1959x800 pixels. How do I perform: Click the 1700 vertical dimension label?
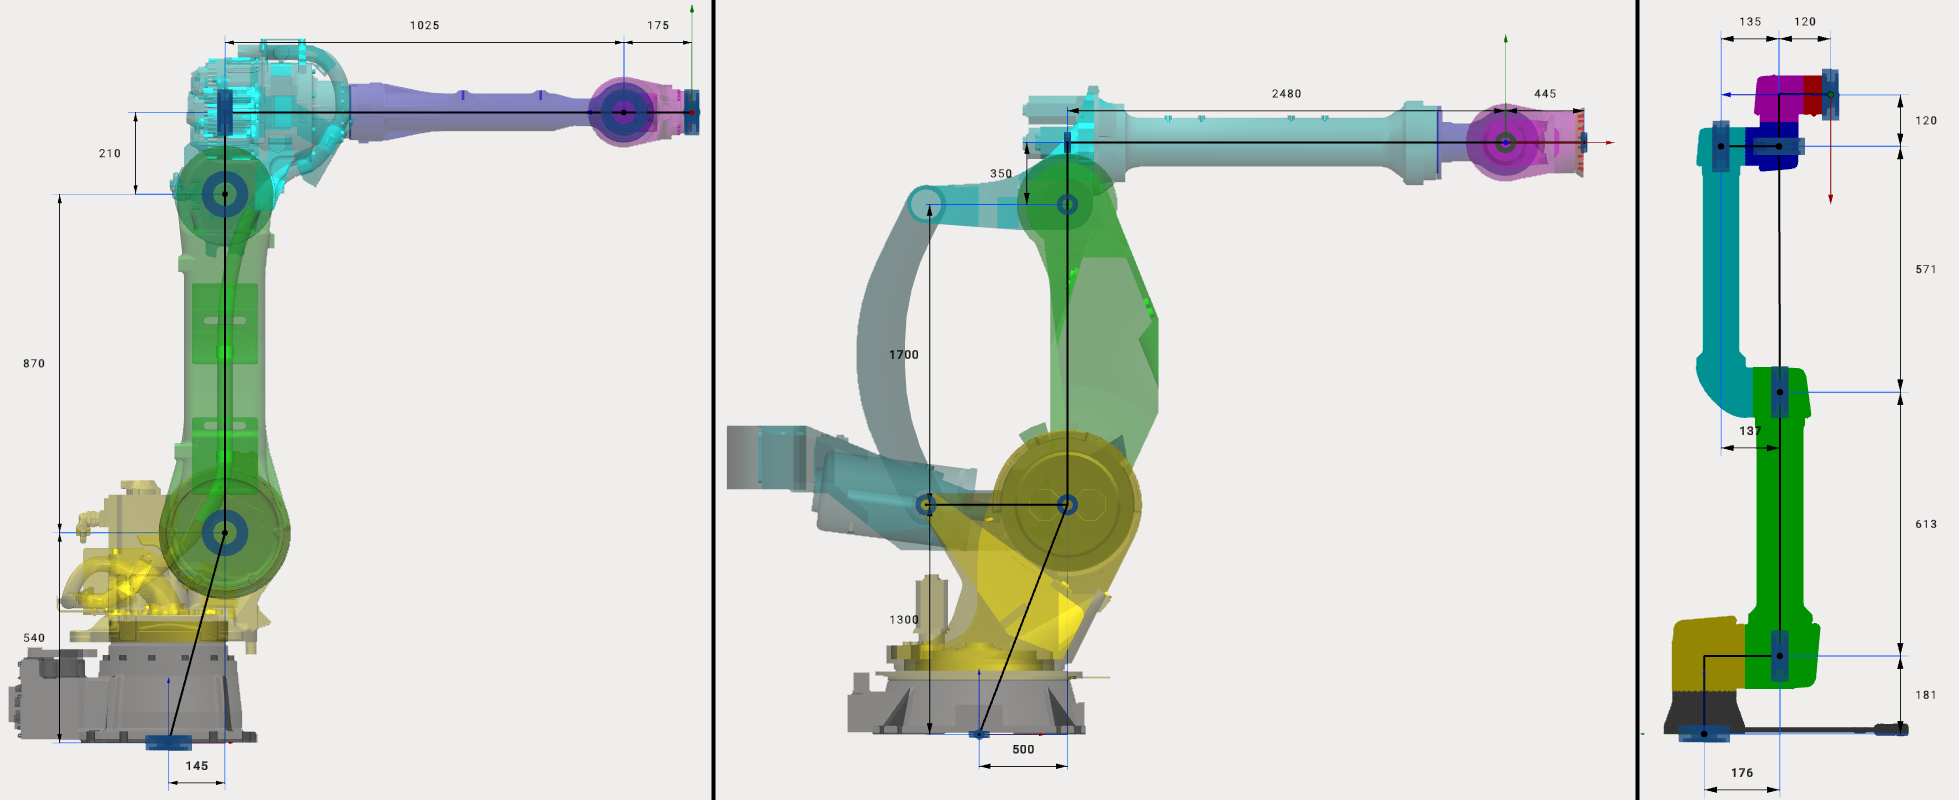point(904,354)
